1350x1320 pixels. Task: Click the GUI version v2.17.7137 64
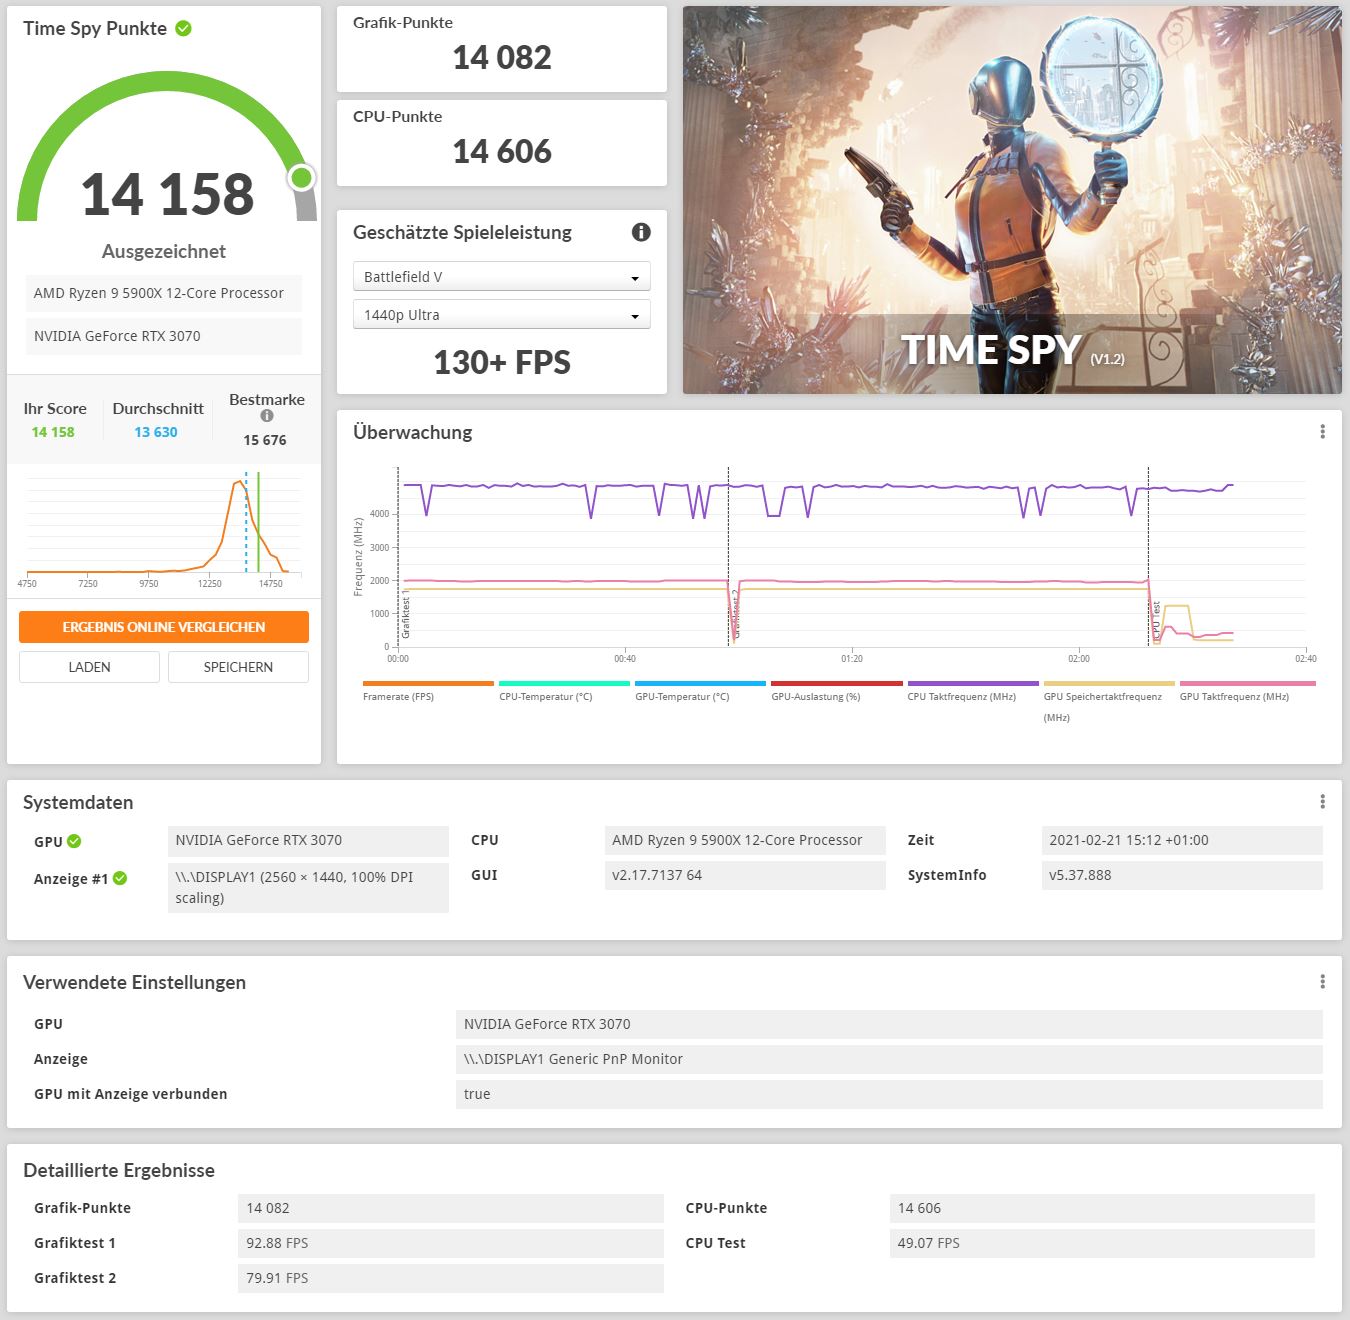click(745, 875)
